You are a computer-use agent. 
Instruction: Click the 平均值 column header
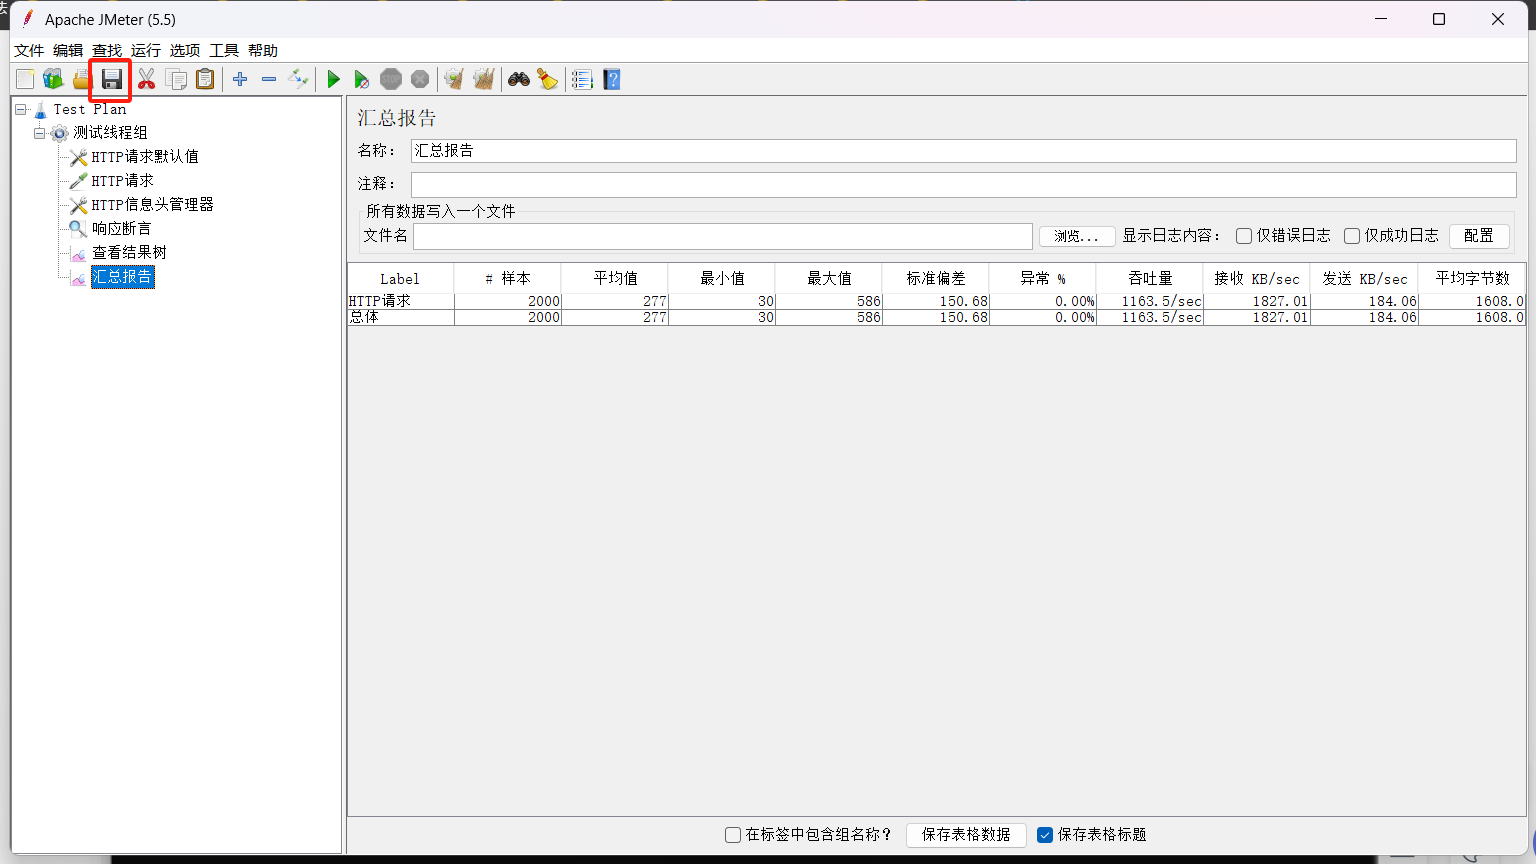pyautogui.click(x=614, y=279)
